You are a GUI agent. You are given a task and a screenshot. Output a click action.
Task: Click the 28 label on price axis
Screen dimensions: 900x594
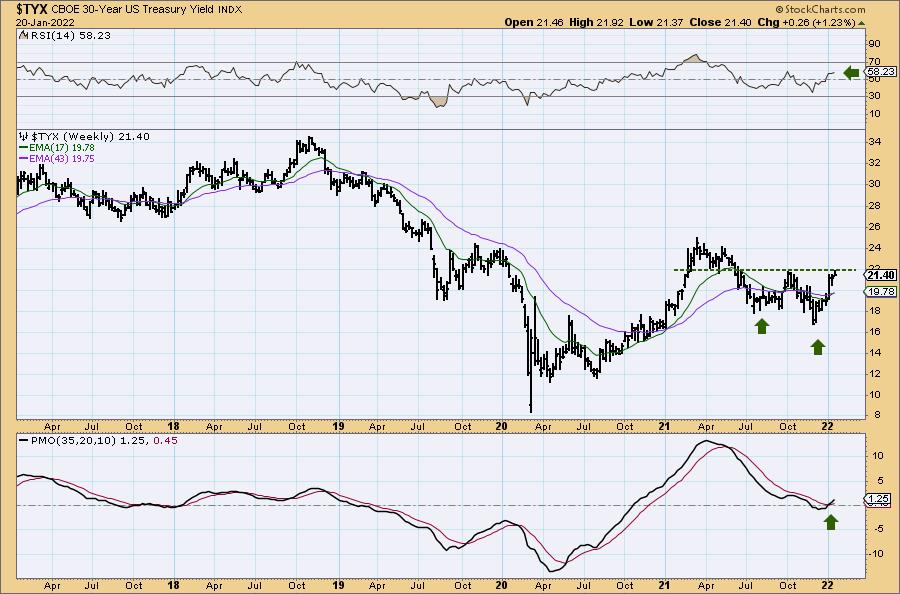pyautogui.click(x=875, y=205)
